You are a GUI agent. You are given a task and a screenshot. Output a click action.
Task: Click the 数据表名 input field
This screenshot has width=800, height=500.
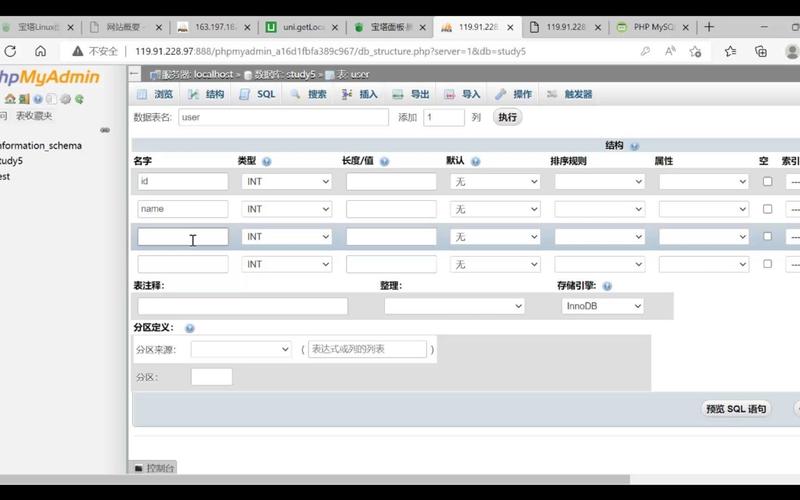coord(284,117)
